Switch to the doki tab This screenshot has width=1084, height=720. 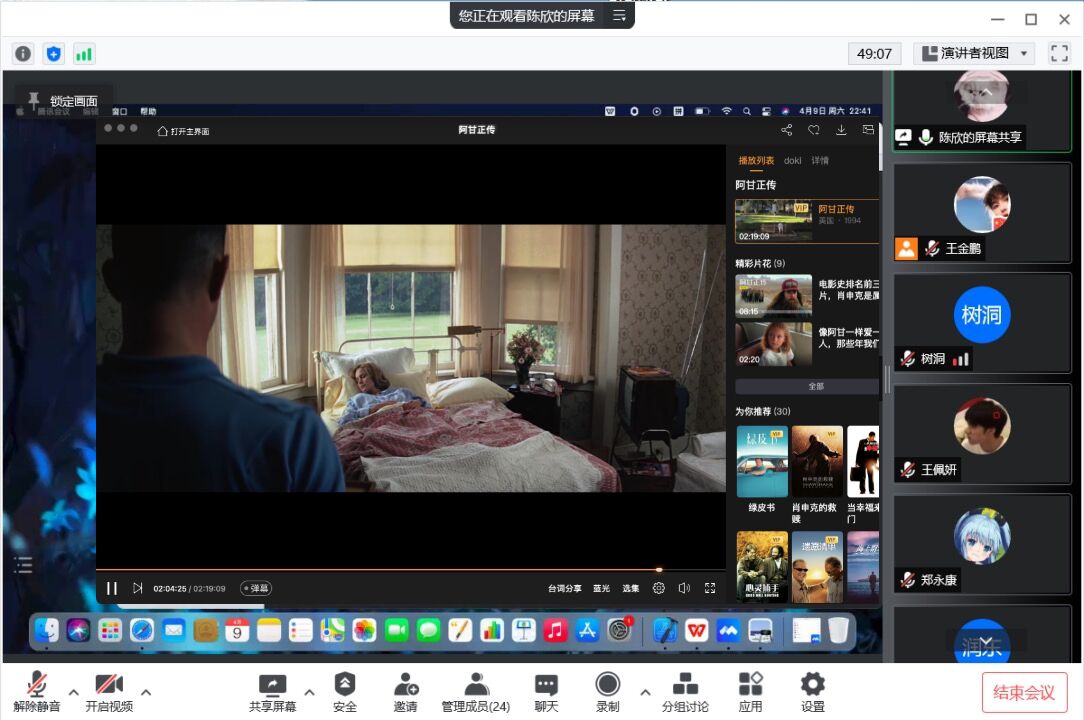click(x=792, y=160)
